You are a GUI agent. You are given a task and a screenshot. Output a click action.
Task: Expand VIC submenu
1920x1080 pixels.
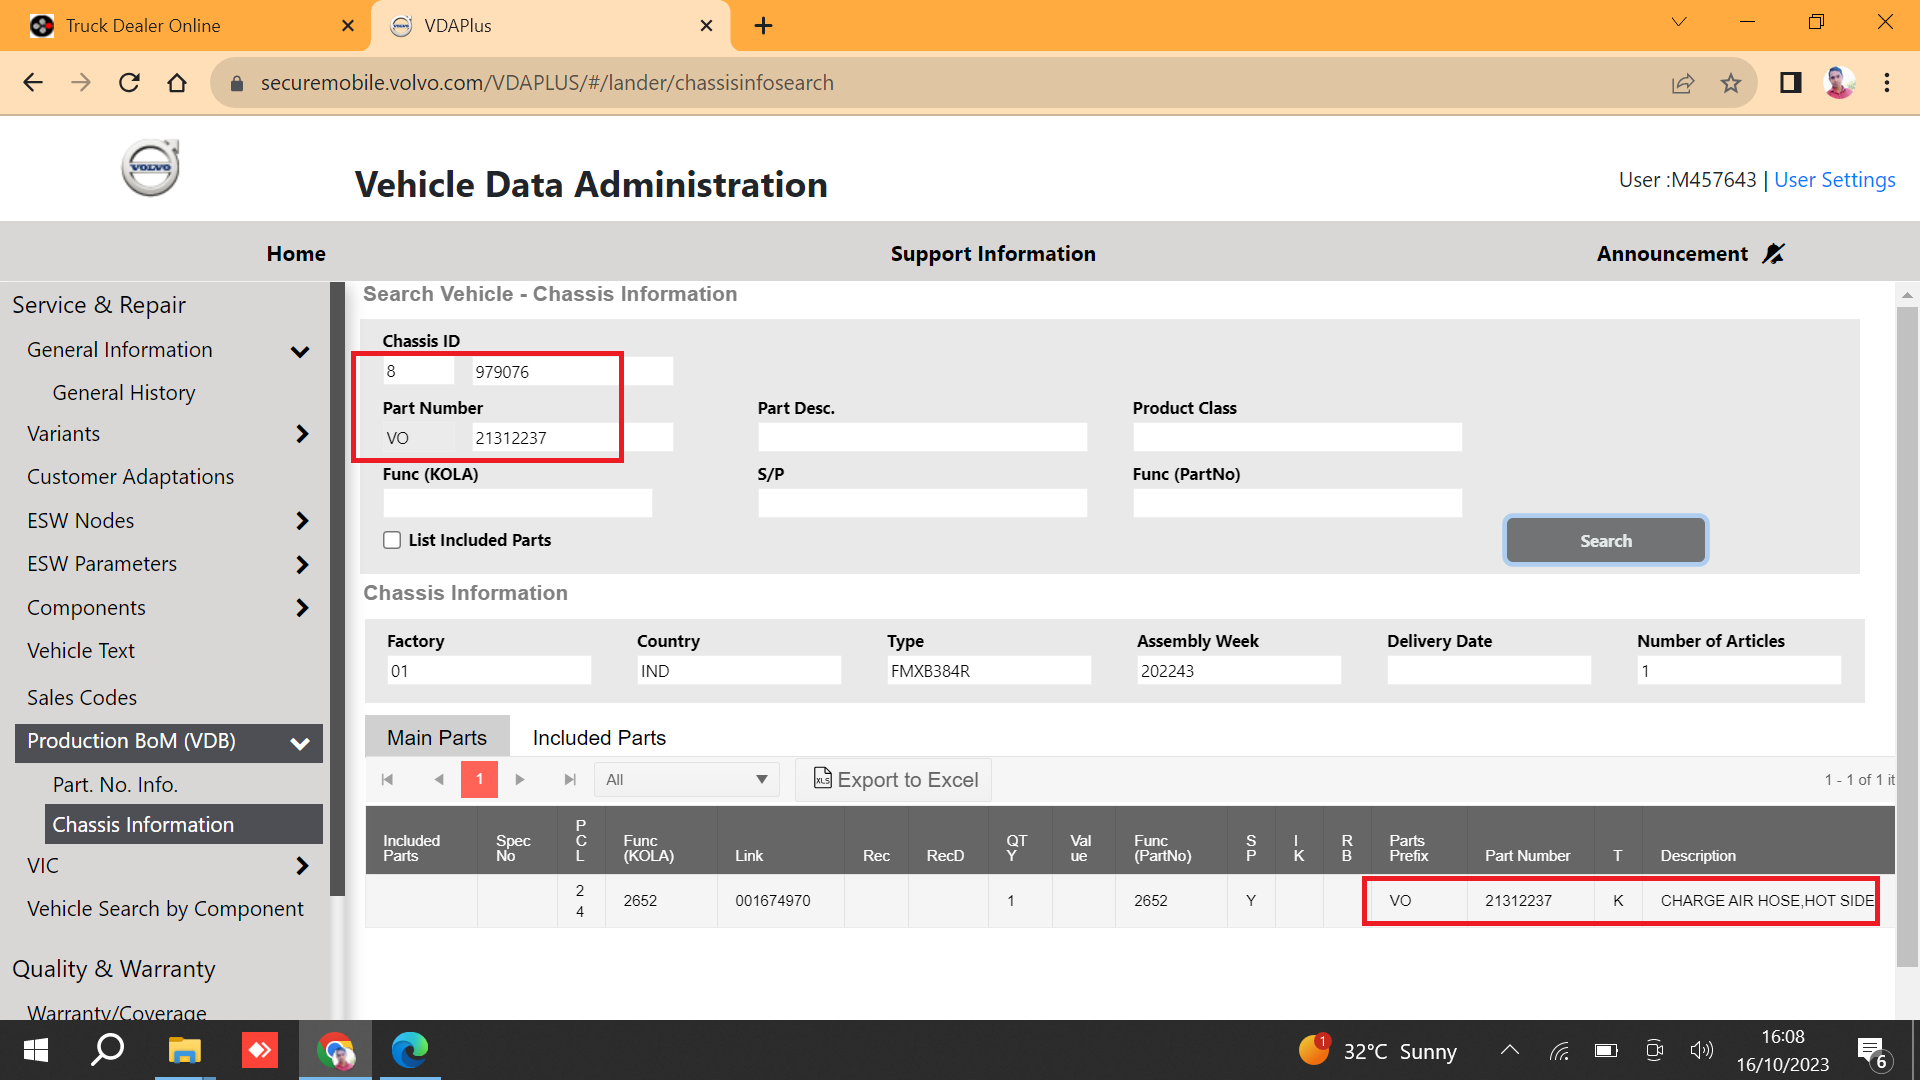[x=302, y=866]
